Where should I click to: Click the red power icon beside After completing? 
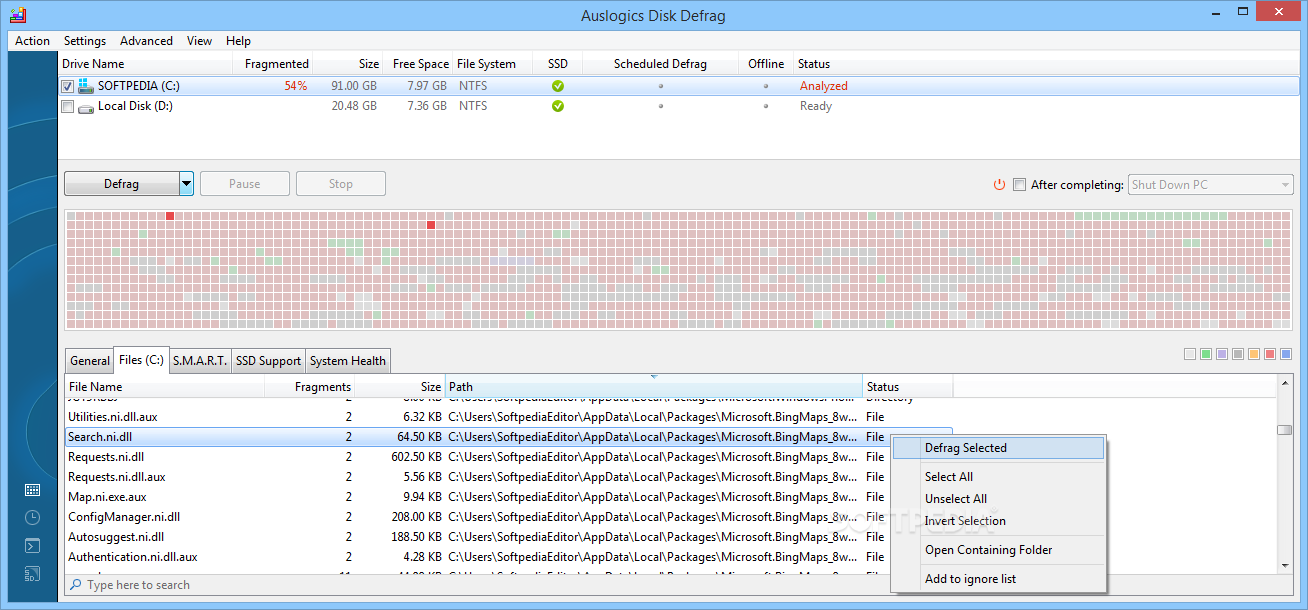(x=999, y=184)
